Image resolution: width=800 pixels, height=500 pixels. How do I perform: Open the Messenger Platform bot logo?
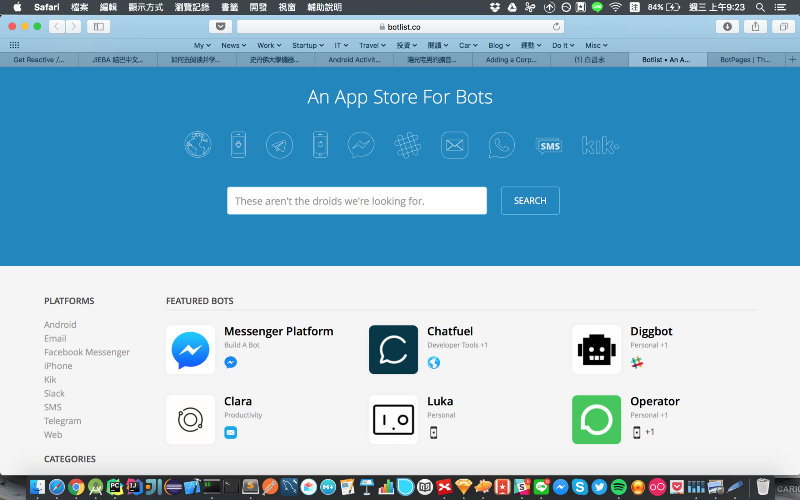pyautogui.click(x=190, y=349)
